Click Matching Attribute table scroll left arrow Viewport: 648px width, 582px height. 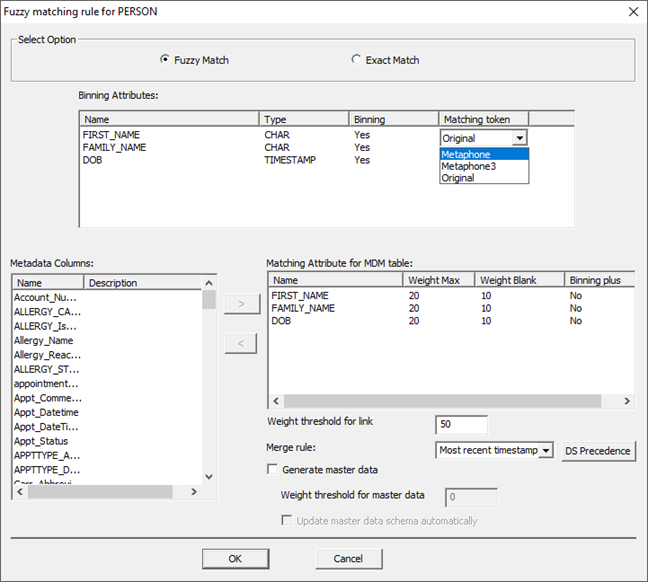point(276,401)
